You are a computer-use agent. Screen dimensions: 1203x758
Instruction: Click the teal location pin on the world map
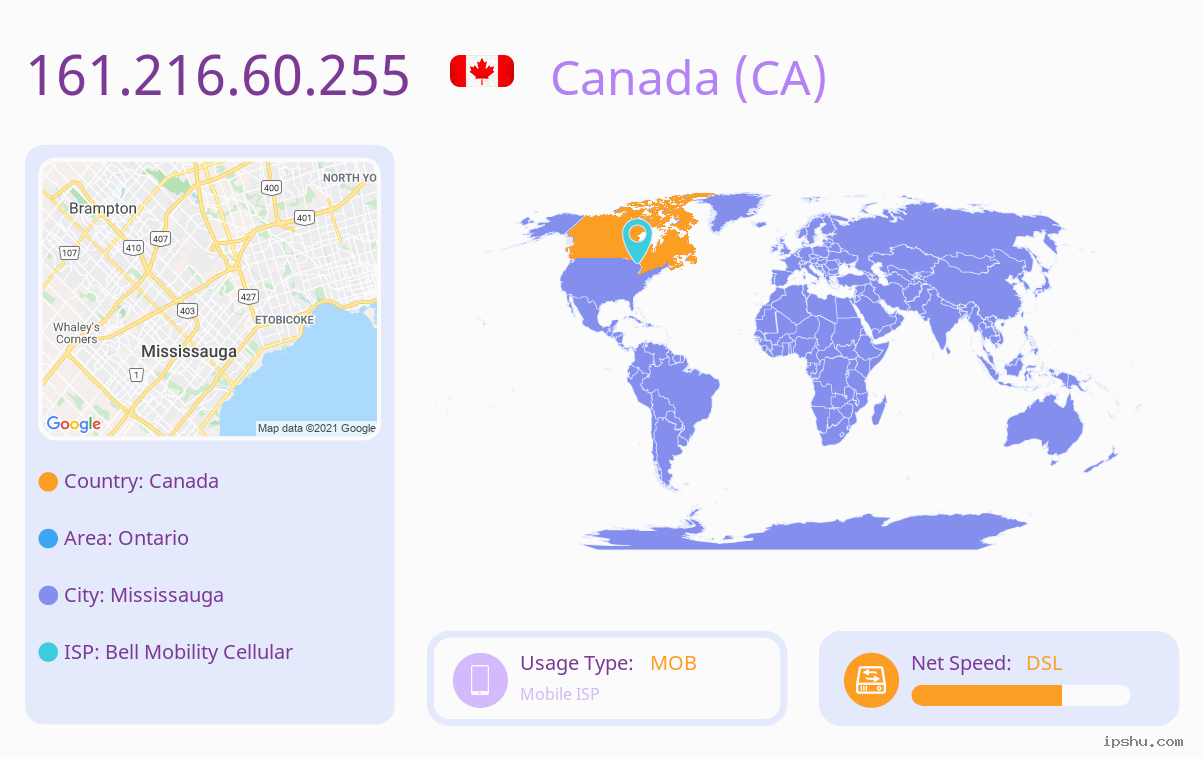coord(637,241)
